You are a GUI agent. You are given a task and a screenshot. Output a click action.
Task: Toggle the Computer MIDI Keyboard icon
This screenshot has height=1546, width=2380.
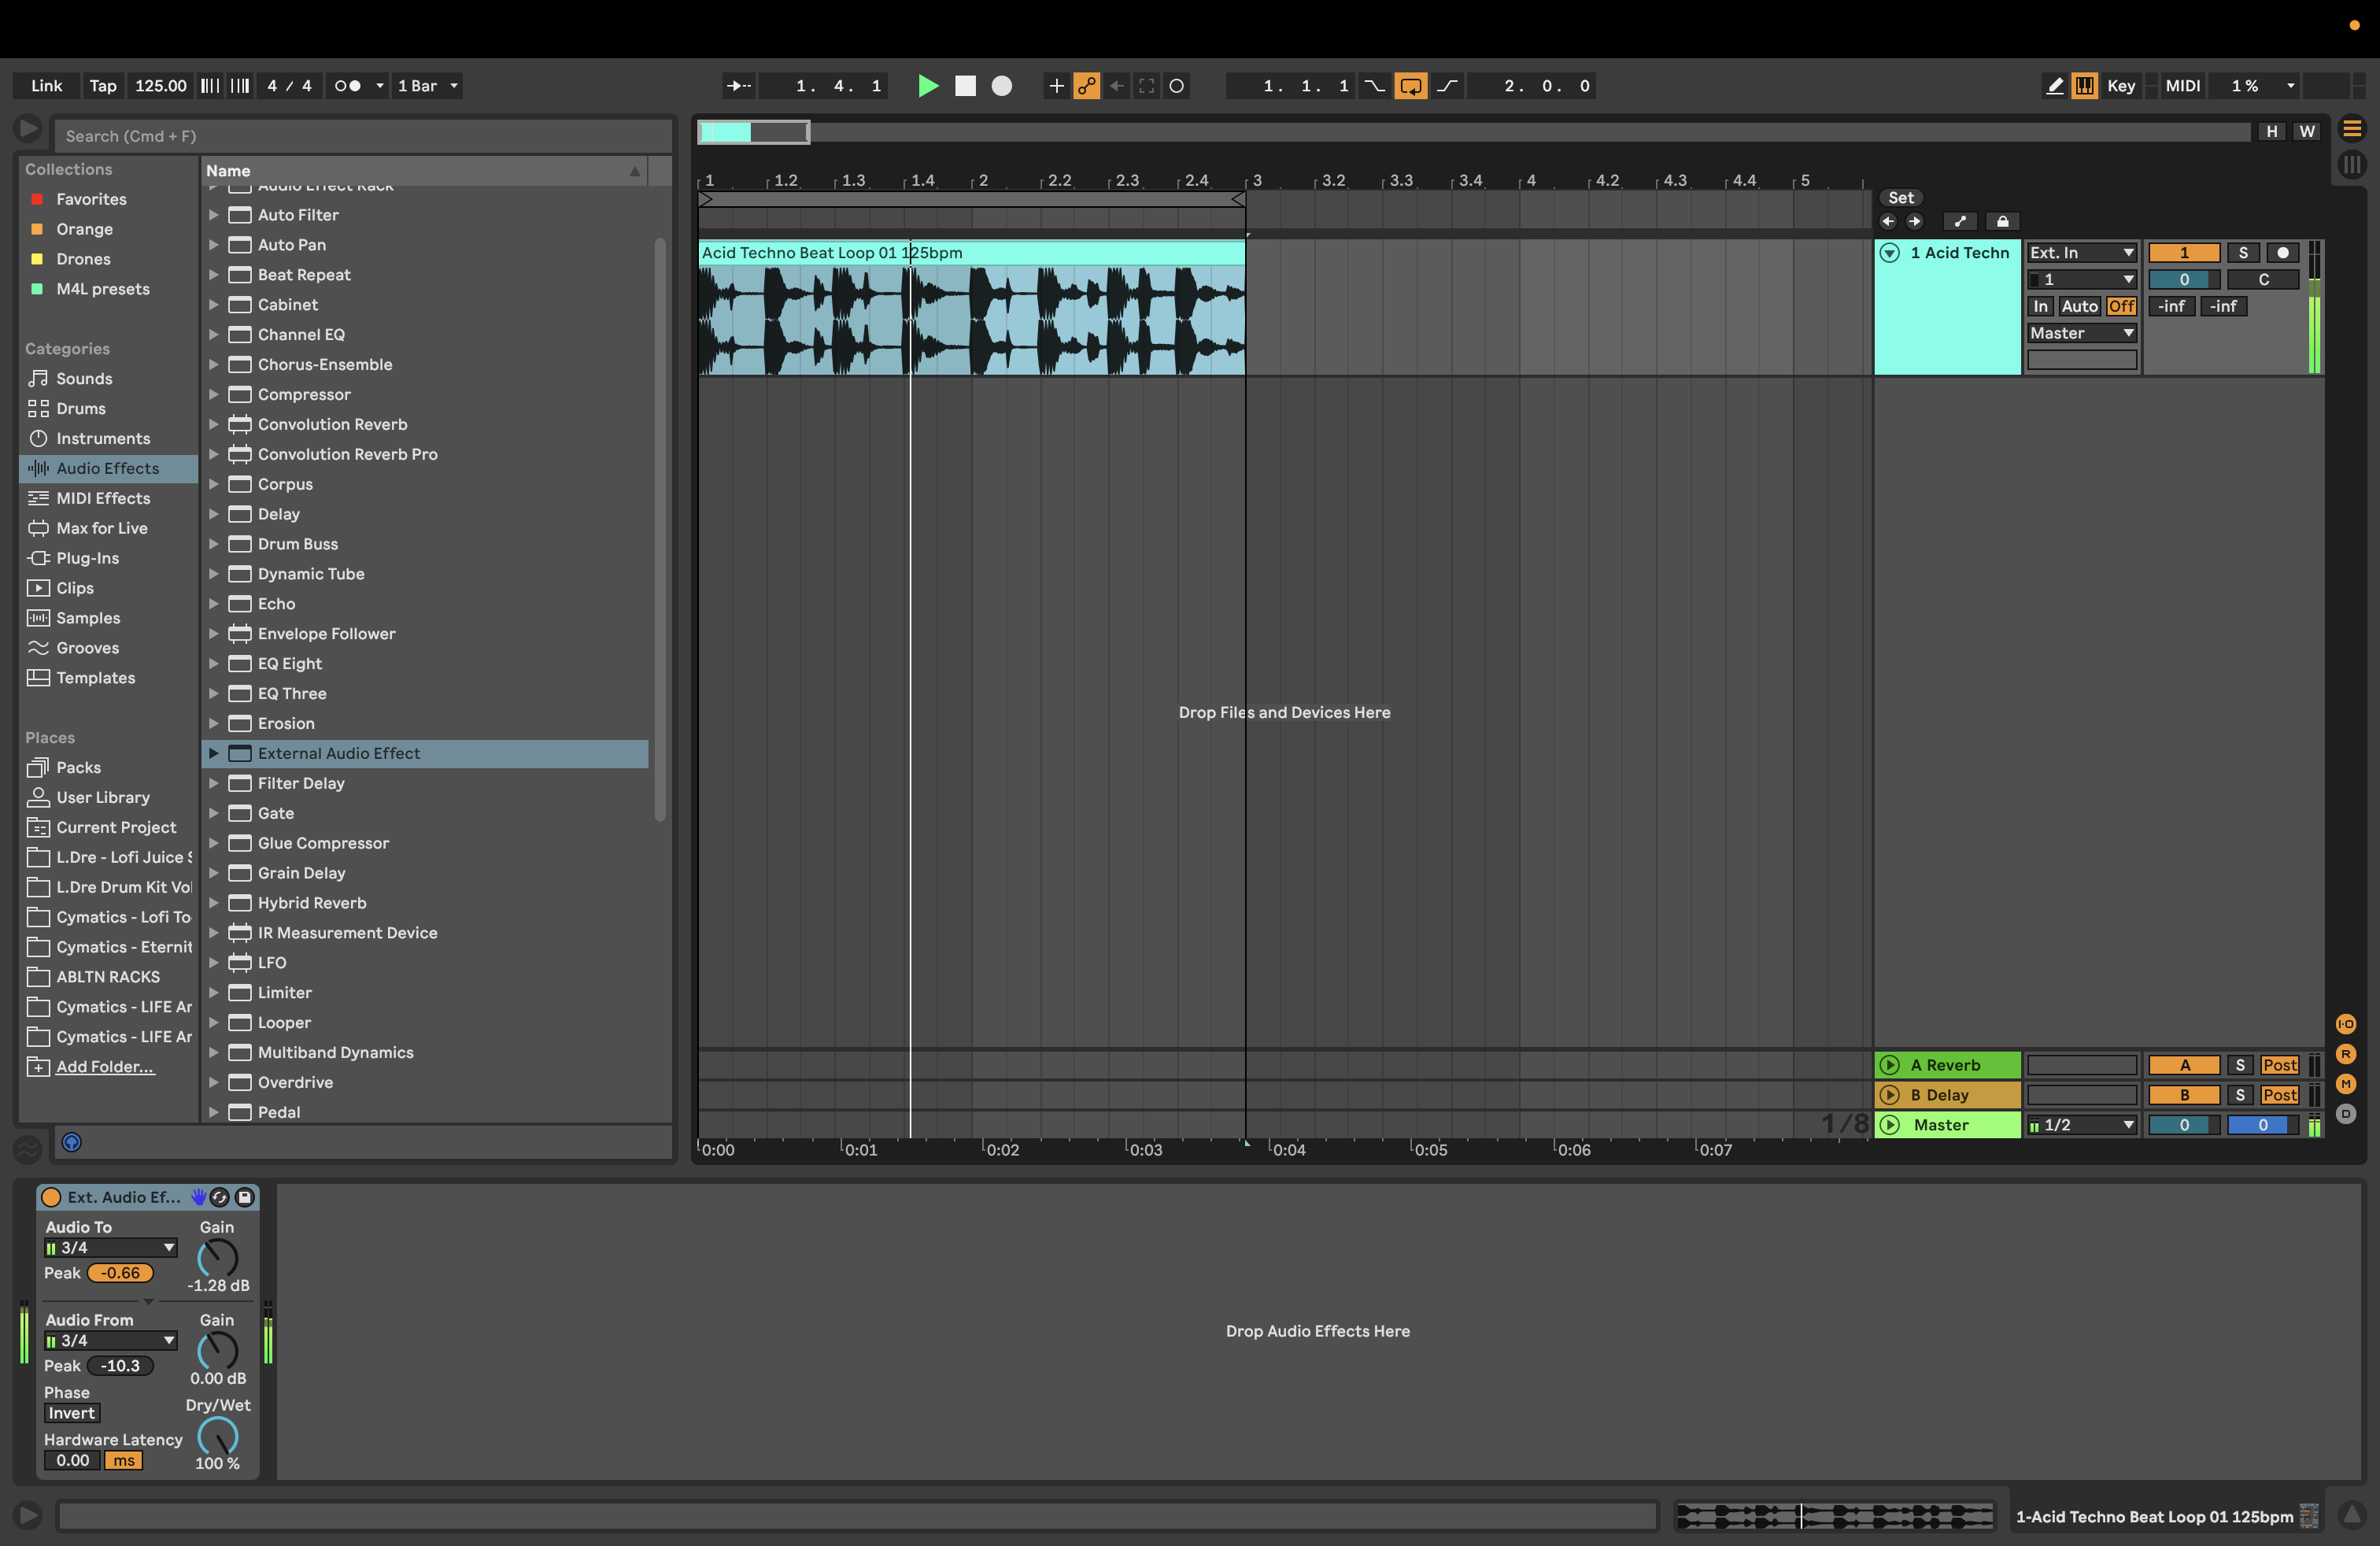pos(2084,86)
